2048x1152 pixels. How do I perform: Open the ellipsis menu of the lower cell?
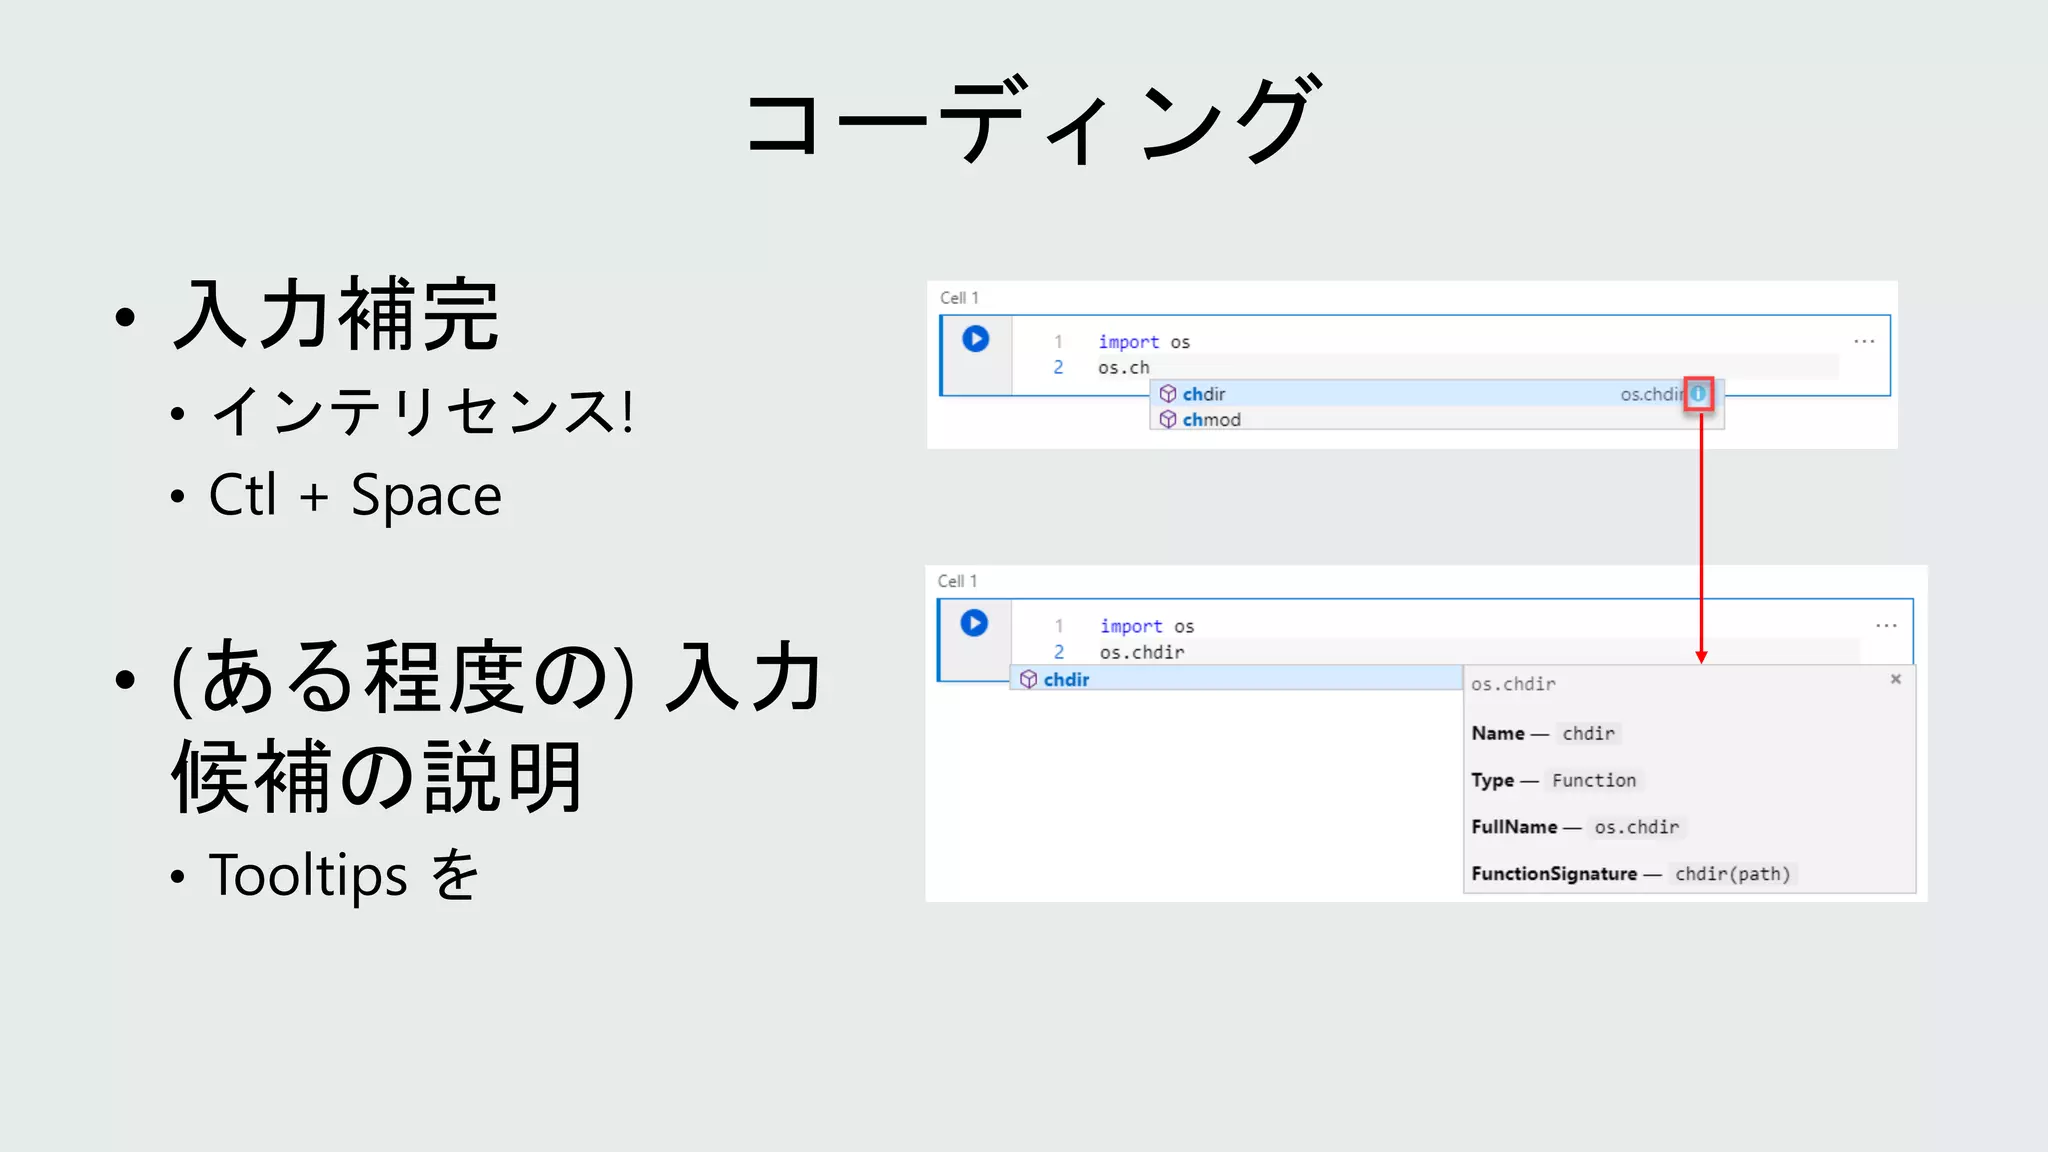[x=1886, y=625]
